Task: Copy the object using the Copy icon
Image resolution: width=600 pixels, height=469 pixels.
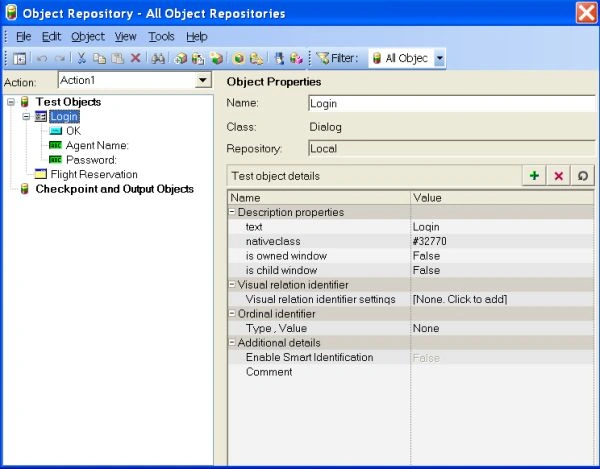Action: 99,58
